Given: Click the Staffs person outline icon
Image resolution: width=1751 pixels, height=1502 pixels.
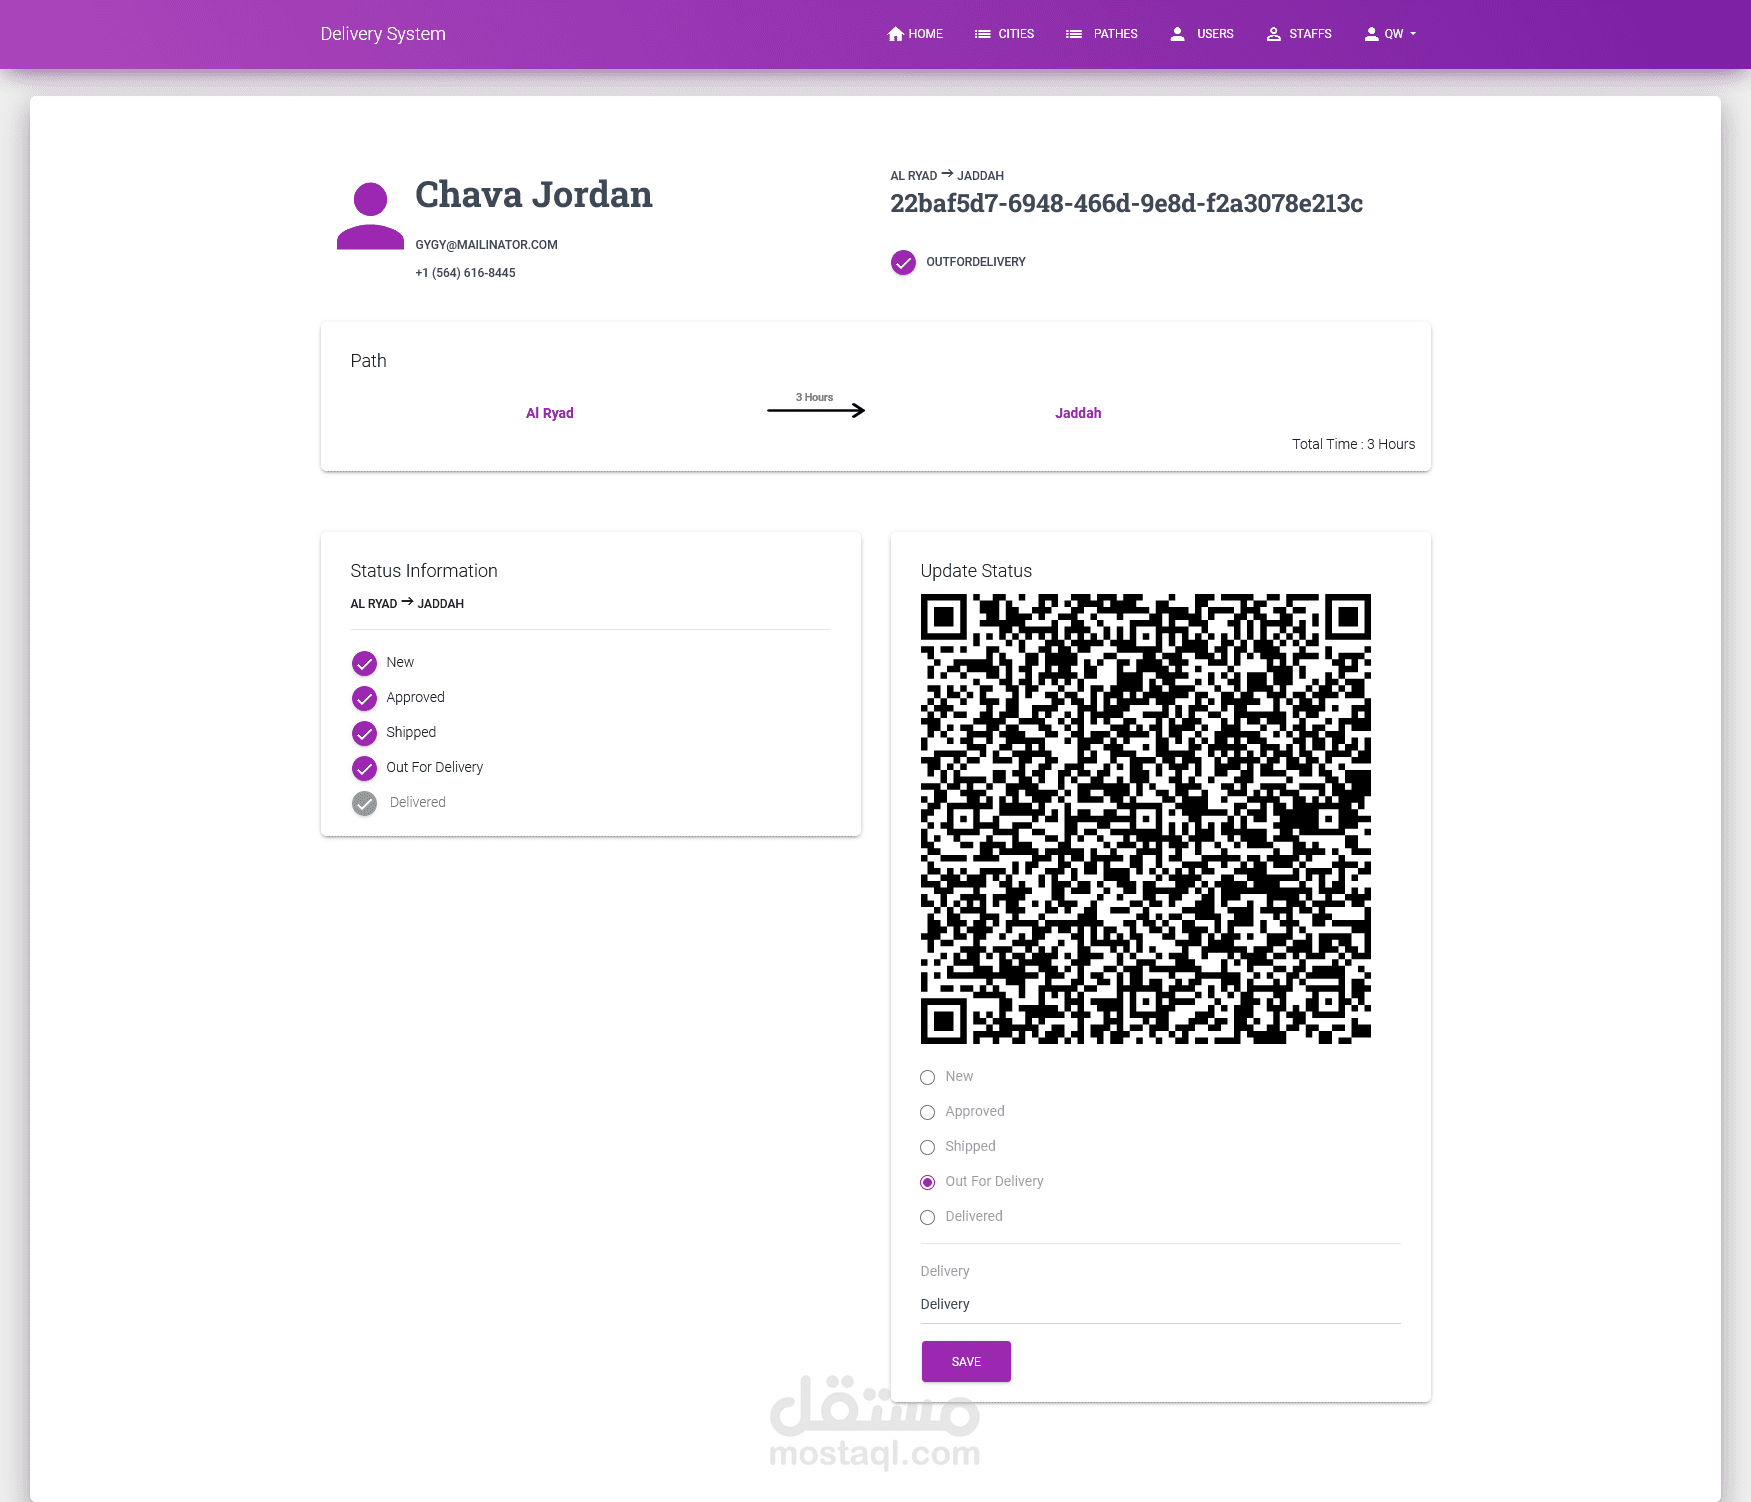Looking at the screenshot, I should [x=1273, y=34].
